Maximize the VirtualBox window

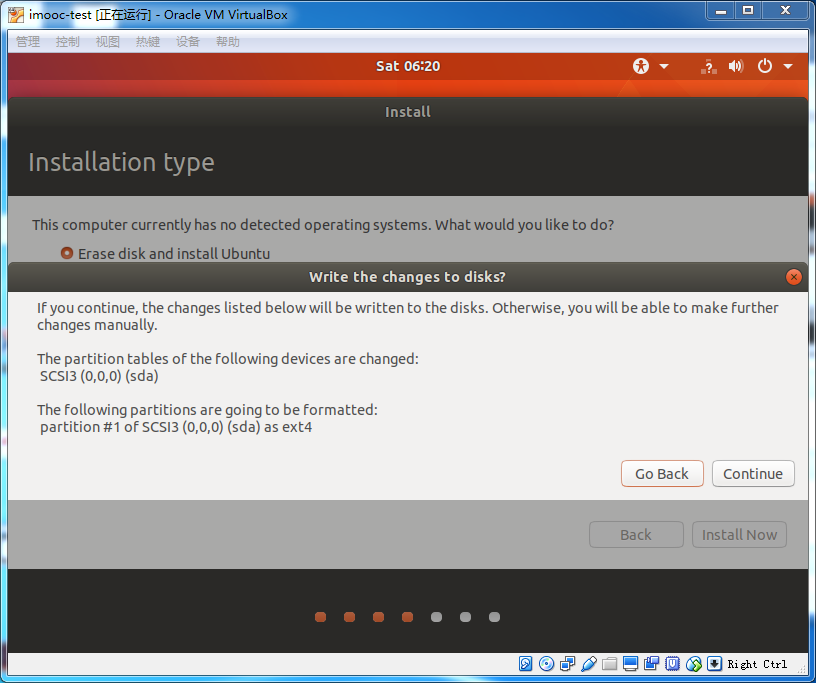748,10
